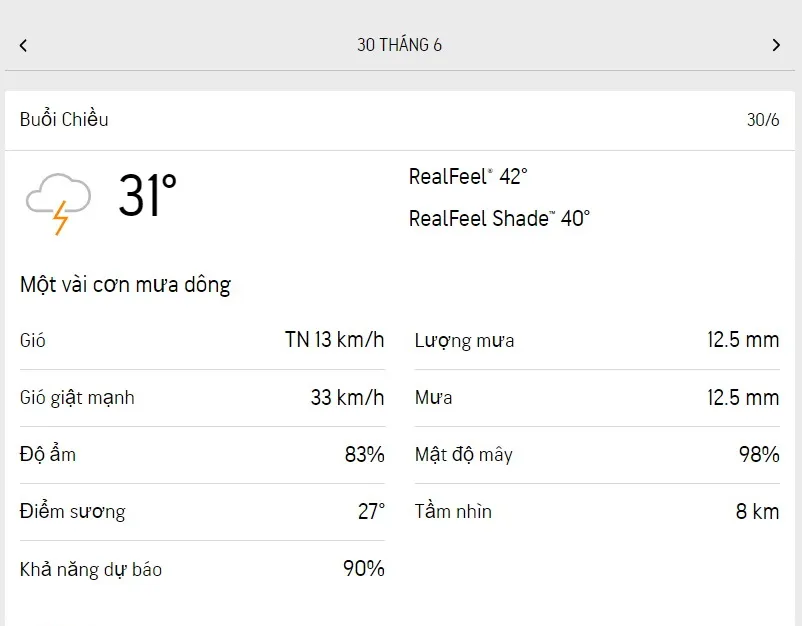Select the 30 THÁNG 6 date header

click(399, 45)
